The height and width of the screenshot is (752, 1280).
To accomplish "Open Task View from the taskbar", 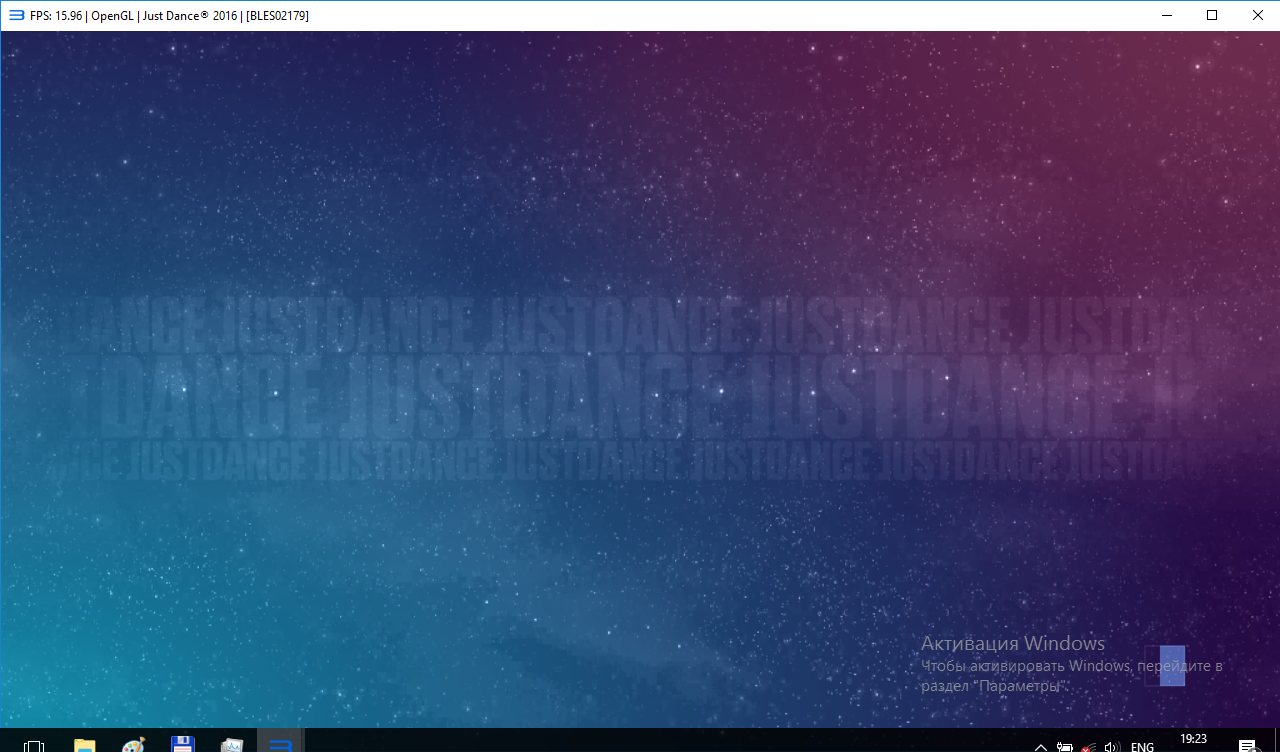I will pos(33,745).
